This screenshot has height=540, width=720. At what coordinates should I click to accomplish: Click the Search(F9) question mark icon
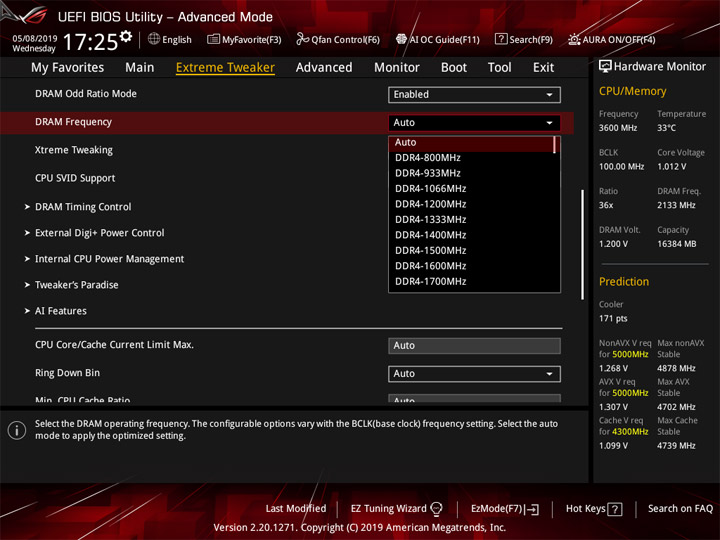click(x=501, y=39)
